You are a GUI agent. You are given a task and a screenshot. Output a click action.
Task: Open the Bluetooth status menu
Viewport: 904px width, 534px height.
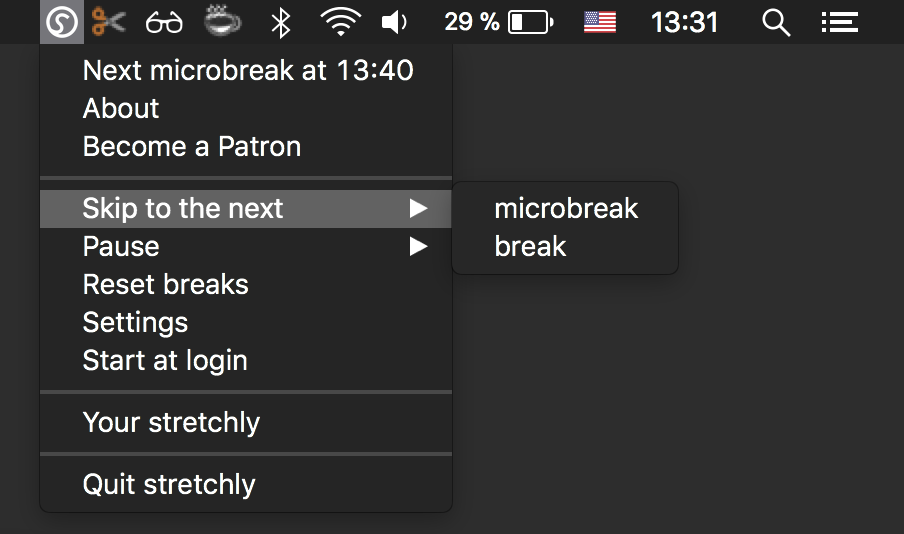click(x=281, y=23)
